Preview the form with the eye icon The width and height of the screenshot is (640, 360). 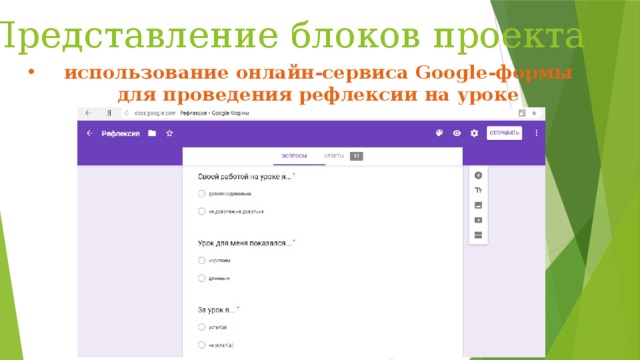point(457,133)
